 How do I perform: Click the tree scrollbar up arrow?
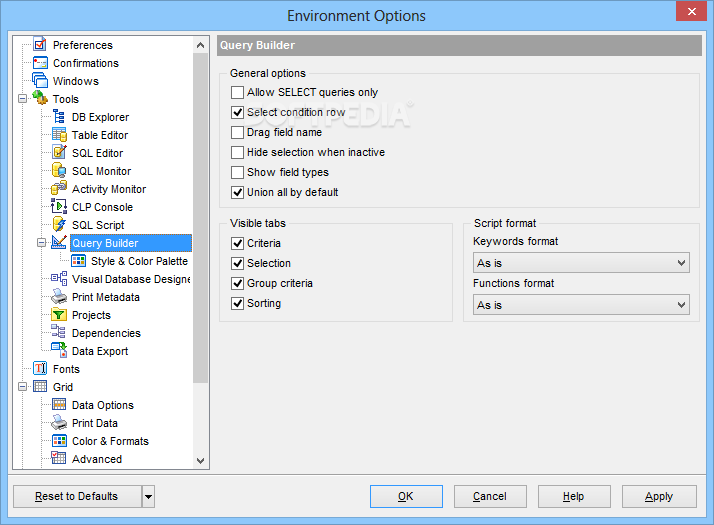(200, 45)
